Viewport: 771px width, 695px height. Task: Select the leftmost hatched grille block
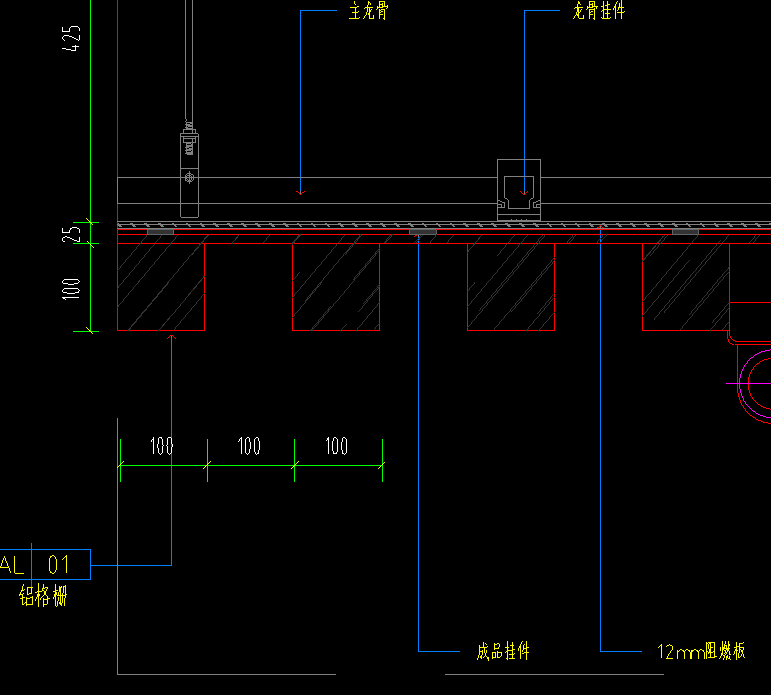(x=161, y=287)
